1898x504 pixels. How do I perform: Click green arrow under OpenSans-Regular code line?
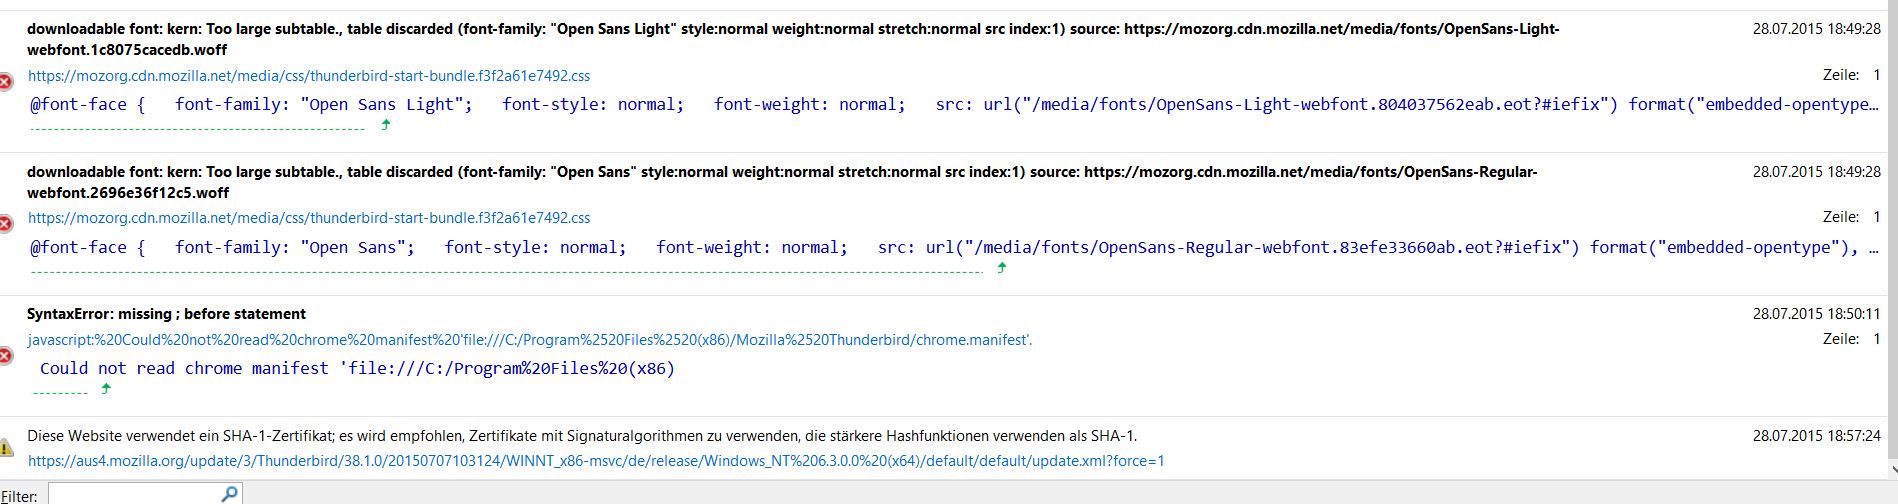tap(1002, 267)
